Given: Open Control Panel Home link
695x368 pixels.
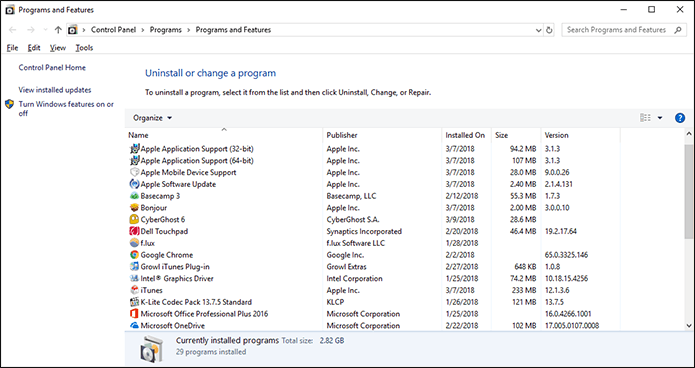Looking at the screenshot, I should [x=52, y=67].
